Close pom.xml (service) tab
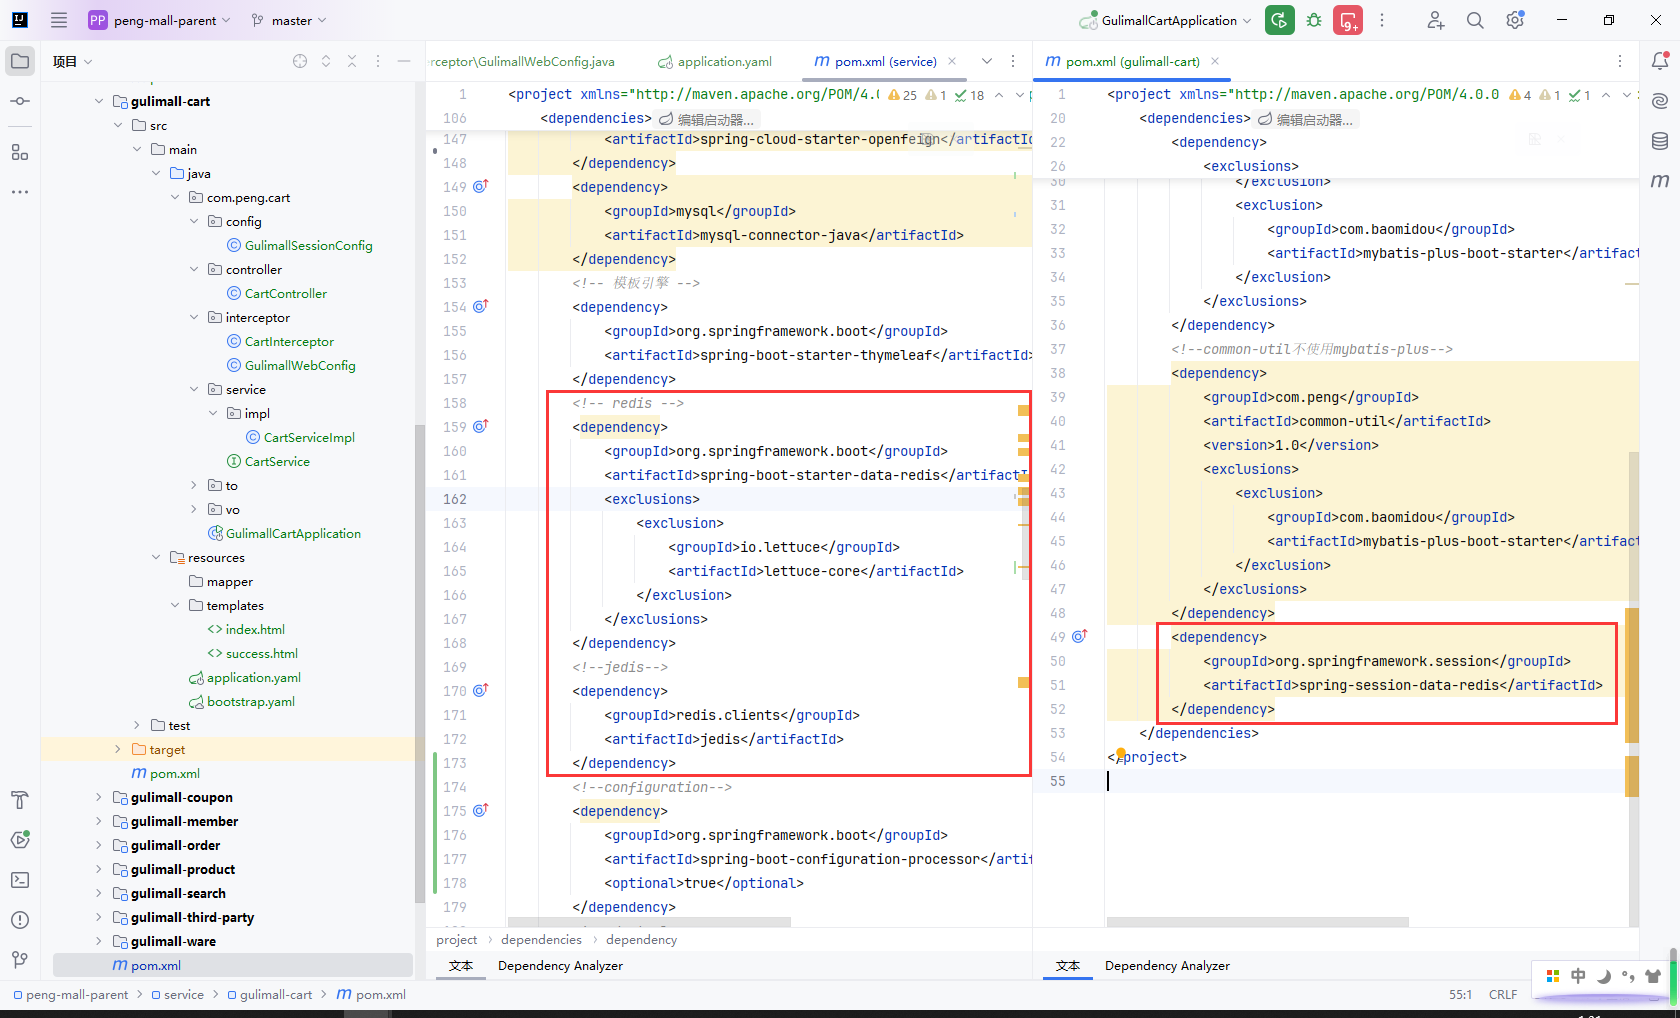Screen dimensions: 1680x1018 tap(952, 61)
